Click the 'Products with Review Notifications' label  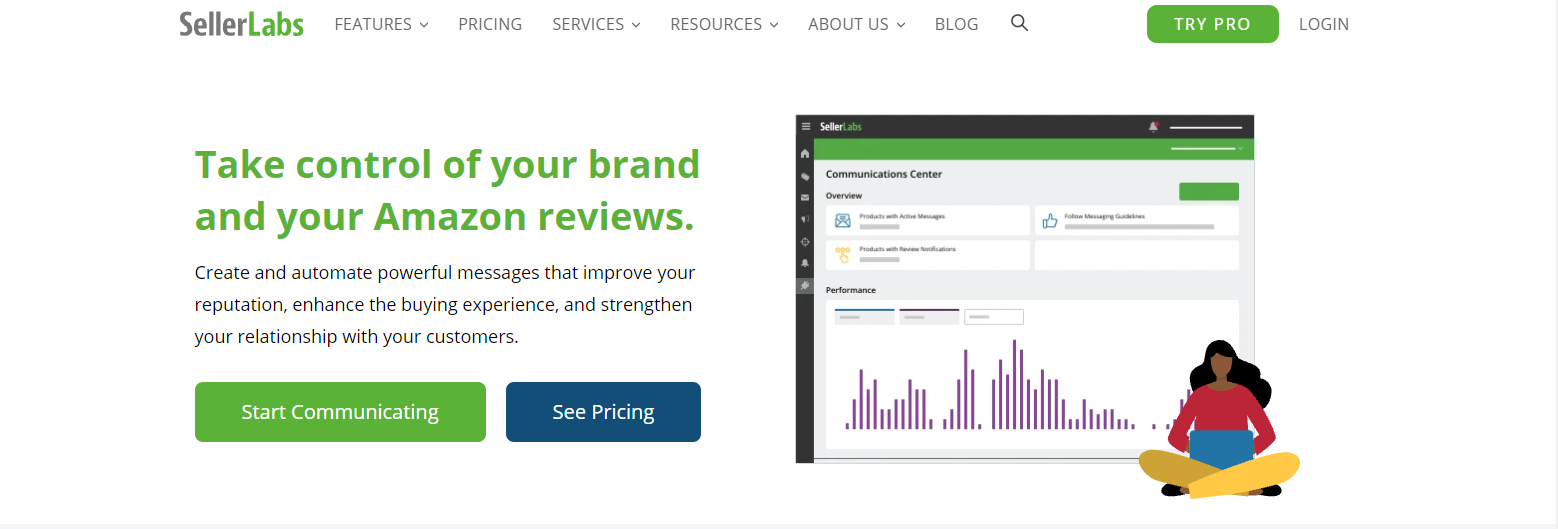pos(908,249)
